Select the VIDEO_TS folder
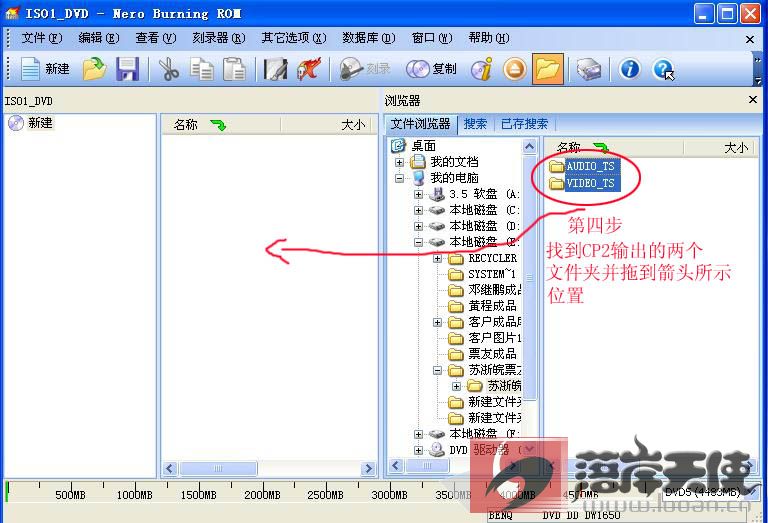This screenshot has width=768, height=523. click(584, 183)
